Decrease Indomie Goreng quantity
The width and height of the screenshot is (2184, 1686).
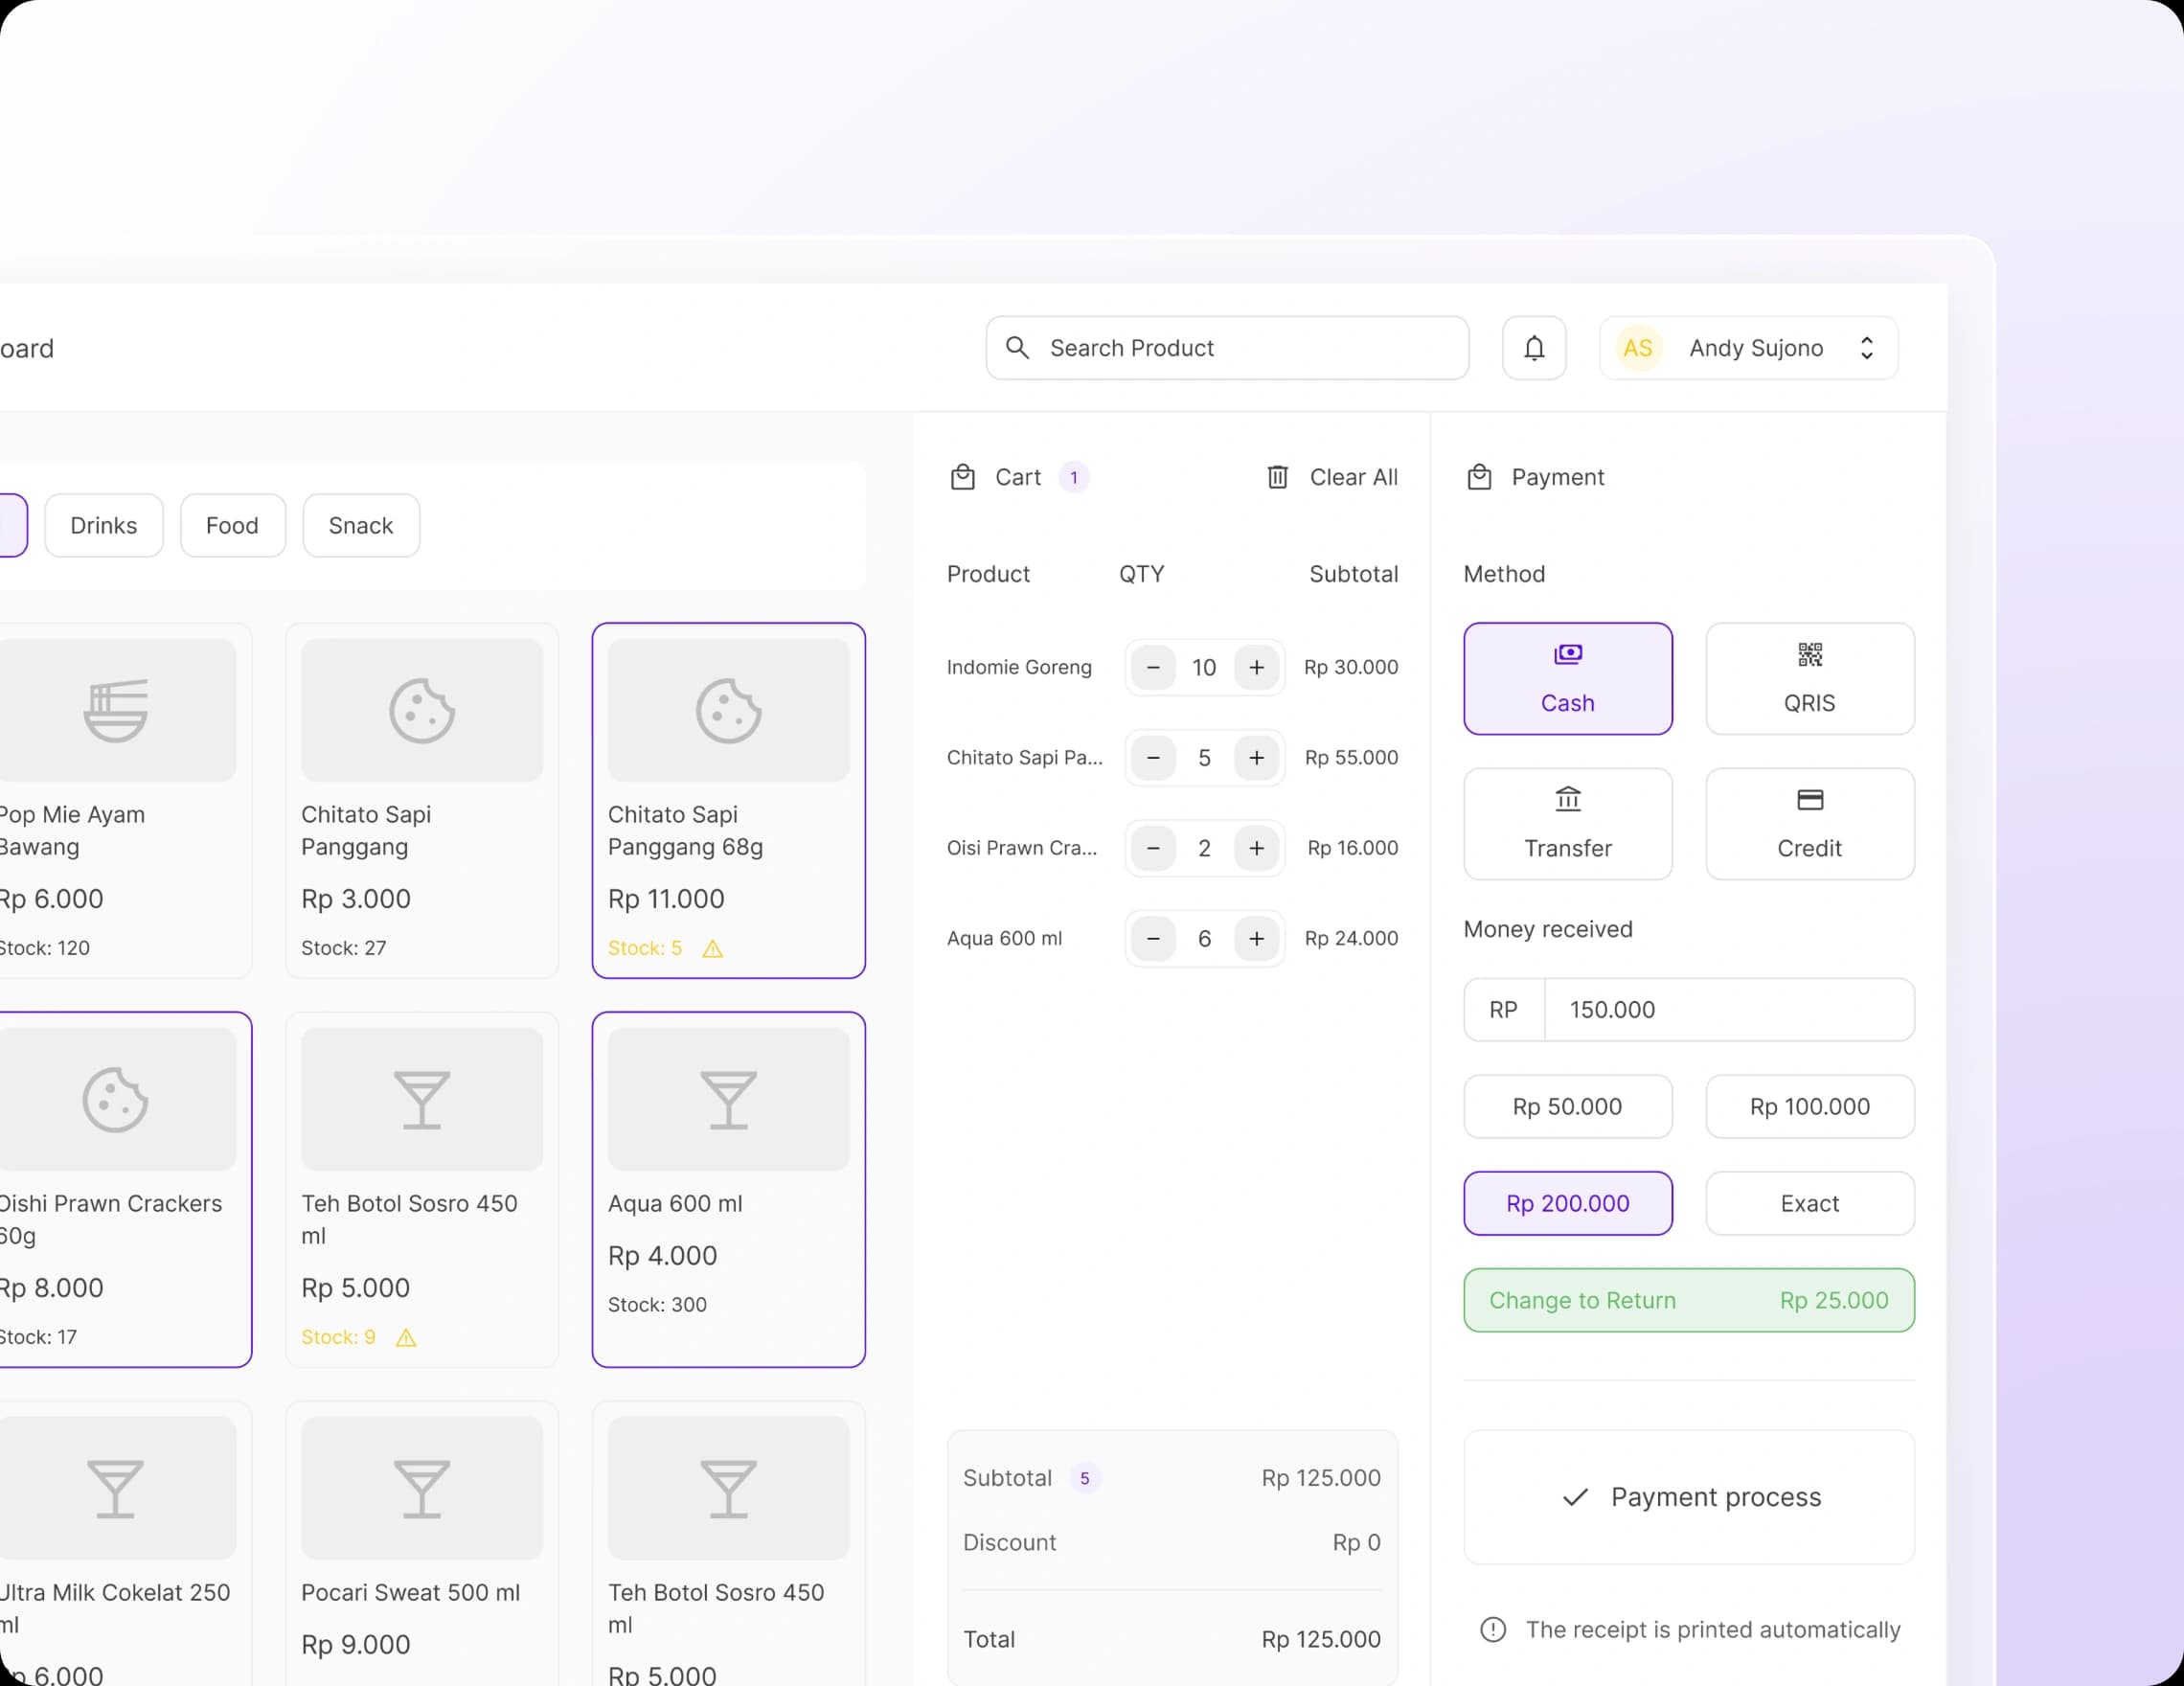(x=1153, y=667)
